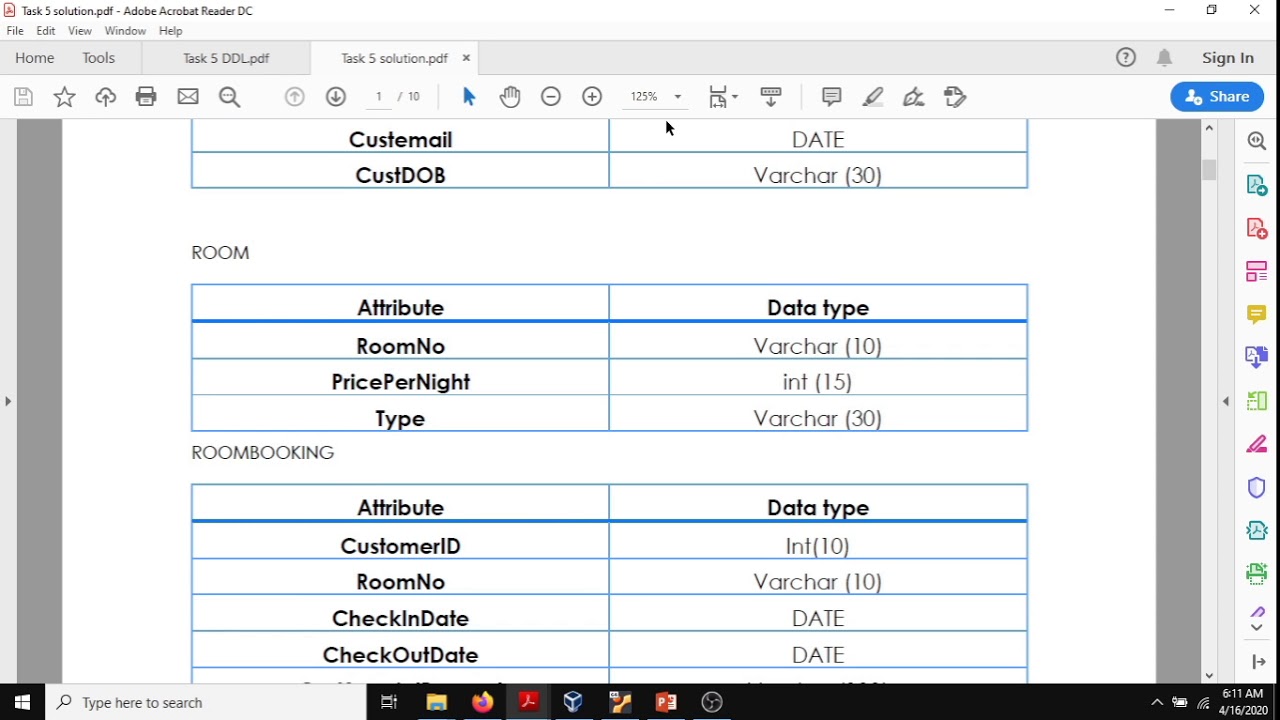Screen dimensions: 1280x720
Task: Click the Print file icon
Action: 146,97
